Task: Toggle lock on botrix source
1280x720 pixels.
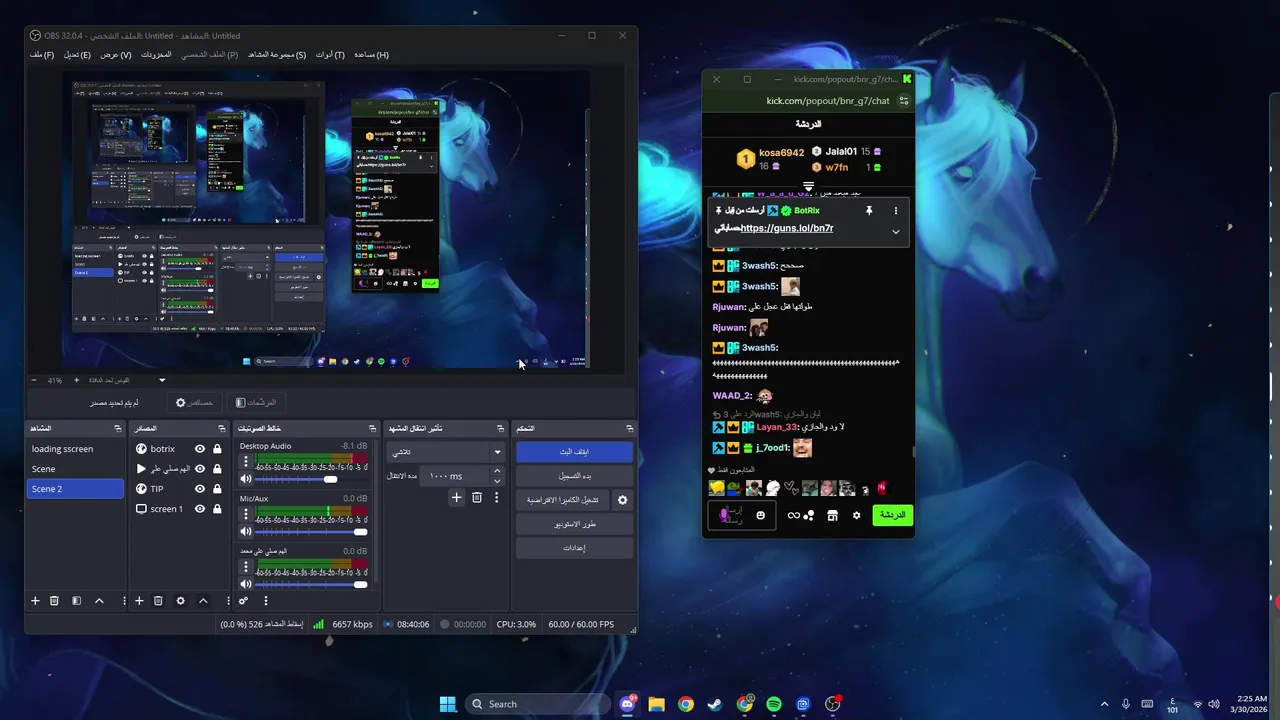Action: (x=217, y=449)
